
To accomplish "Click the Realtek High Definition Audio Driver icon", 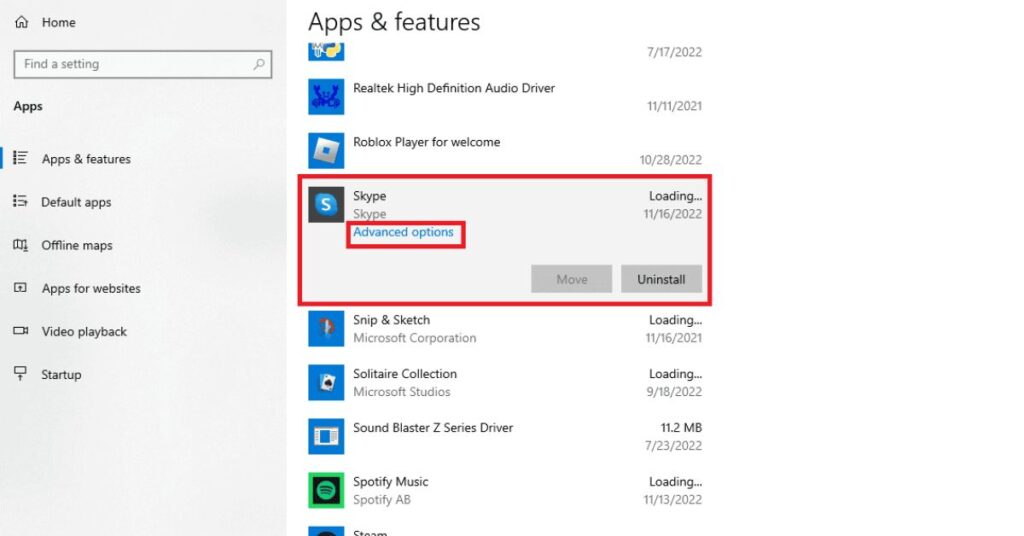I will pyautogui.click(x=326, y=97).
